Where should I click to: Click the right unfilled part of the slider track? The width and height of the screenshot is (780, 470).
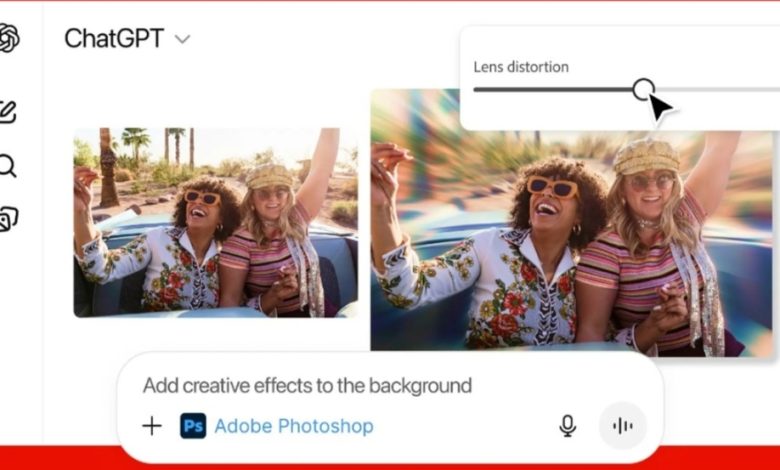click(x=720, y=89)
